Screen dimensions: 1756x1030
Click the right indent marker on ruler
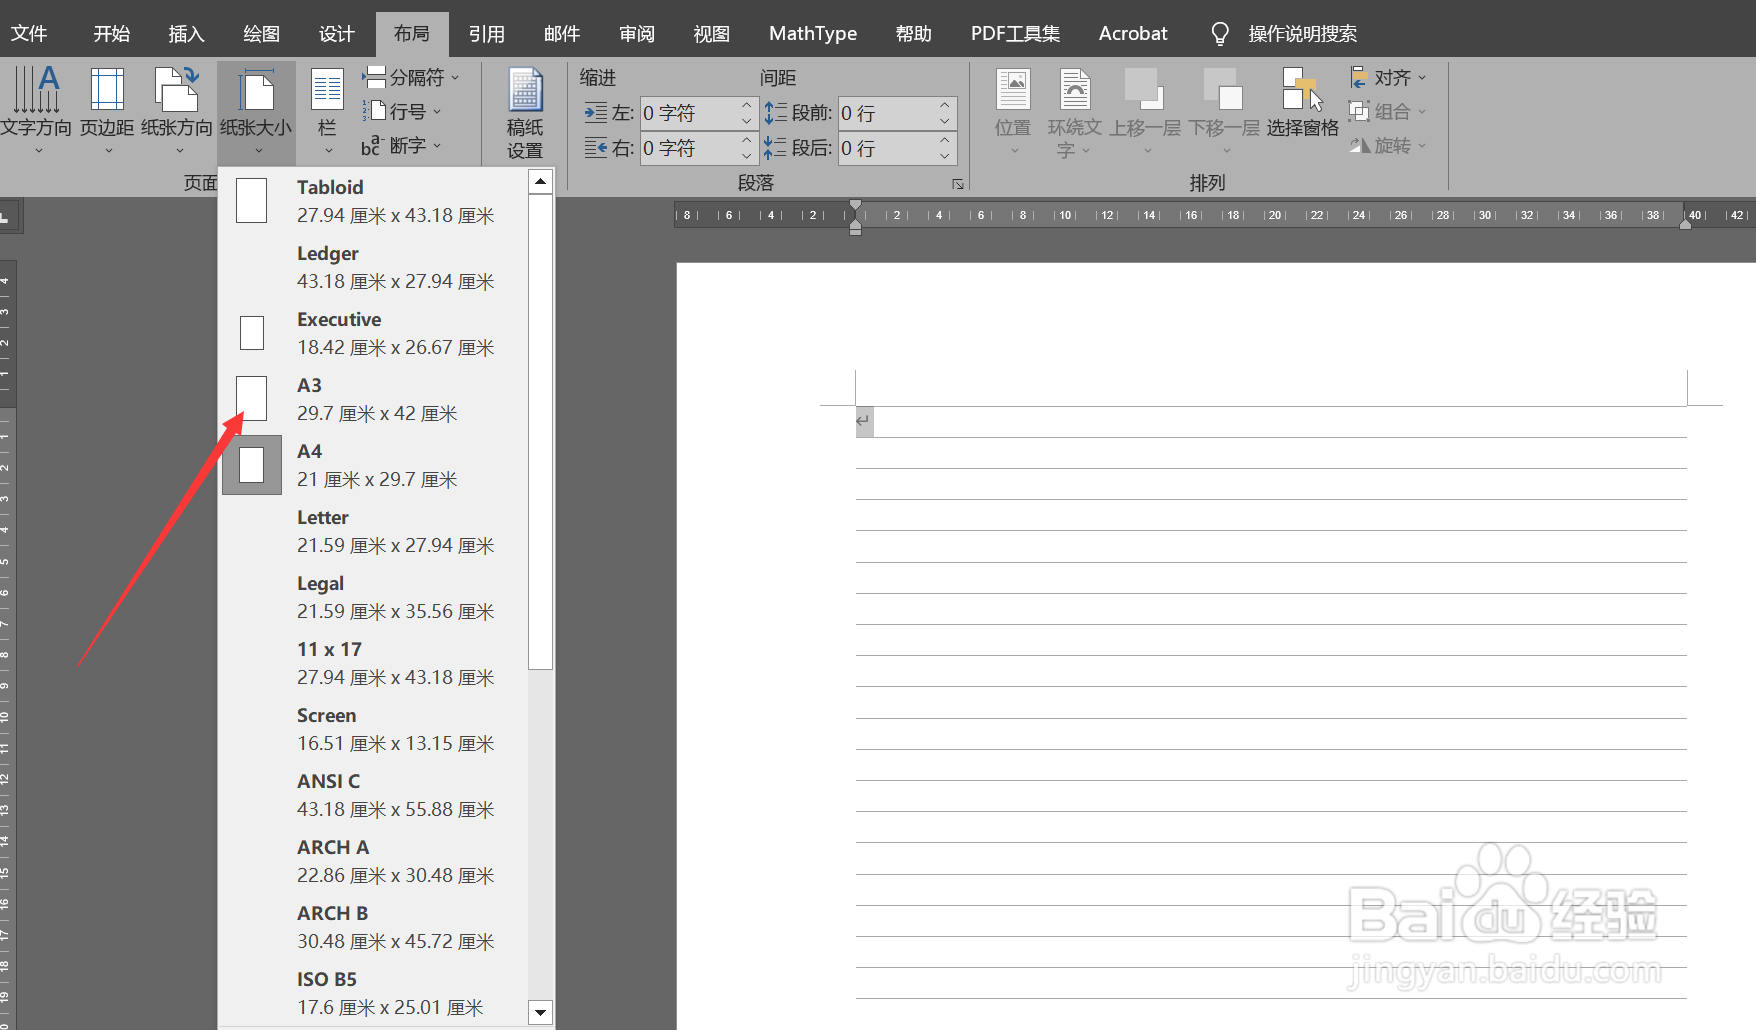coord(1686,224)
